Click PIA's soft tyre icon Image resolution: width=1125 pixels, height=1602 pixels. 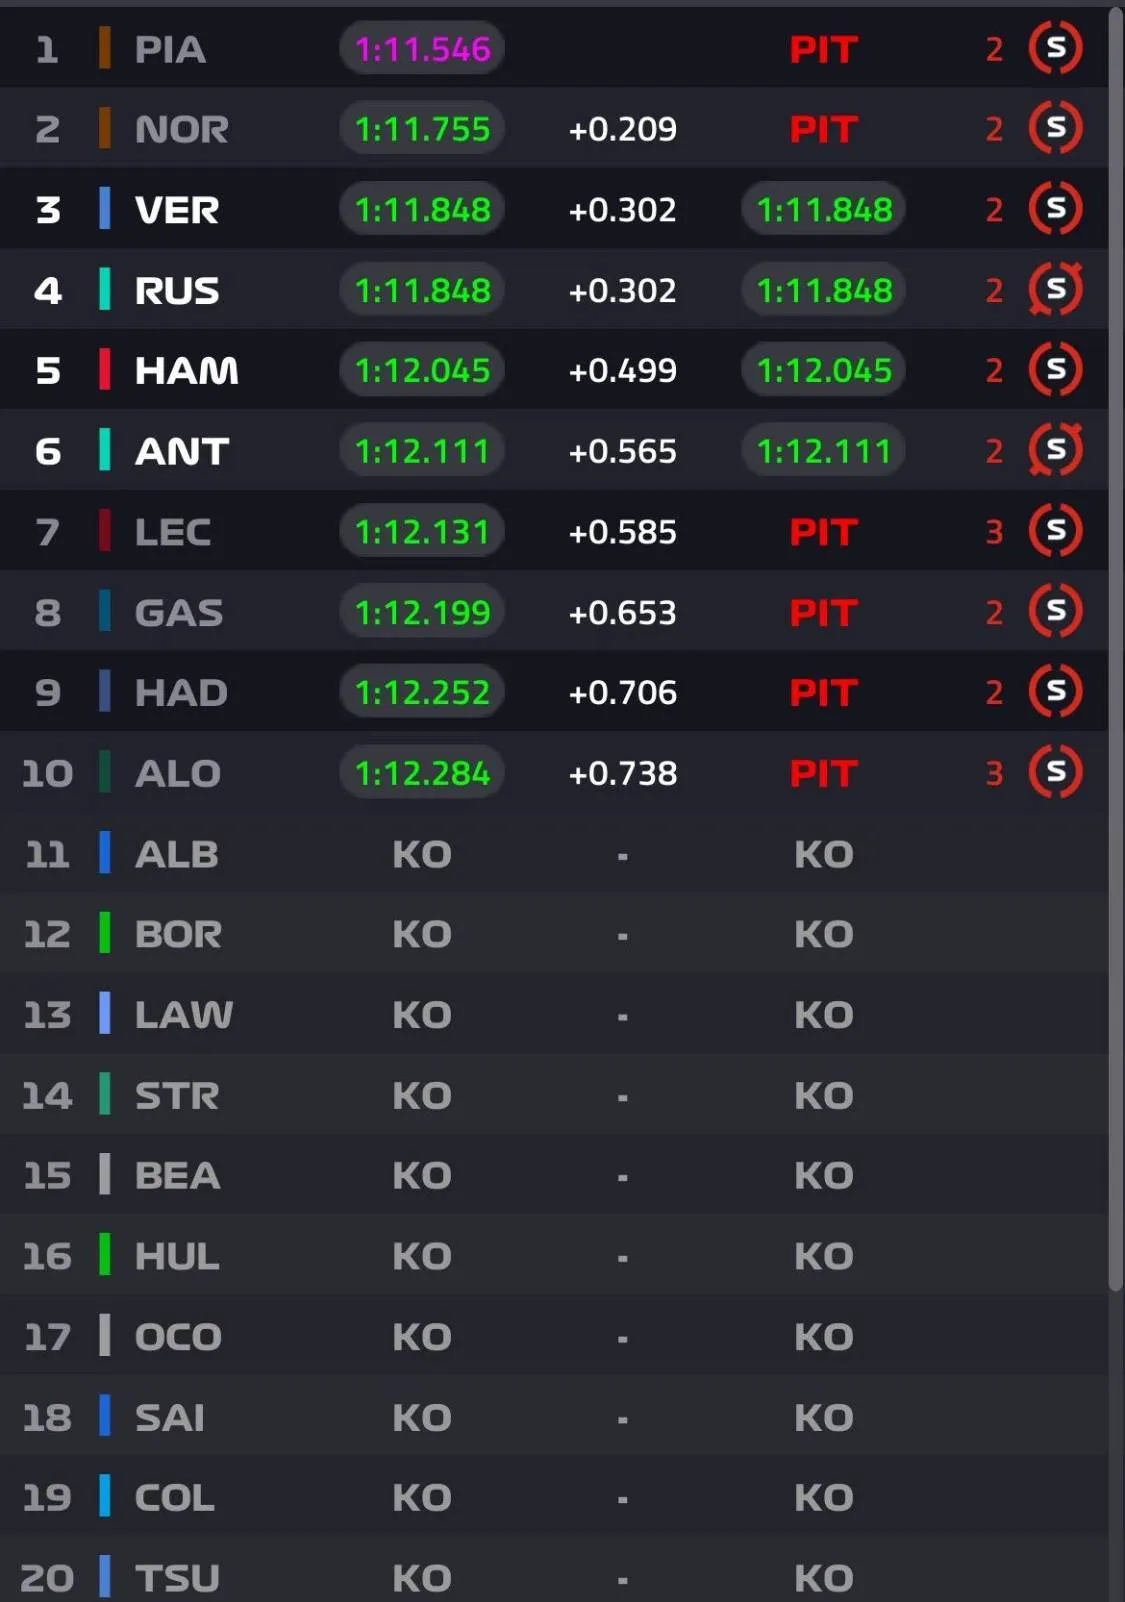(x=1055, y=48)
